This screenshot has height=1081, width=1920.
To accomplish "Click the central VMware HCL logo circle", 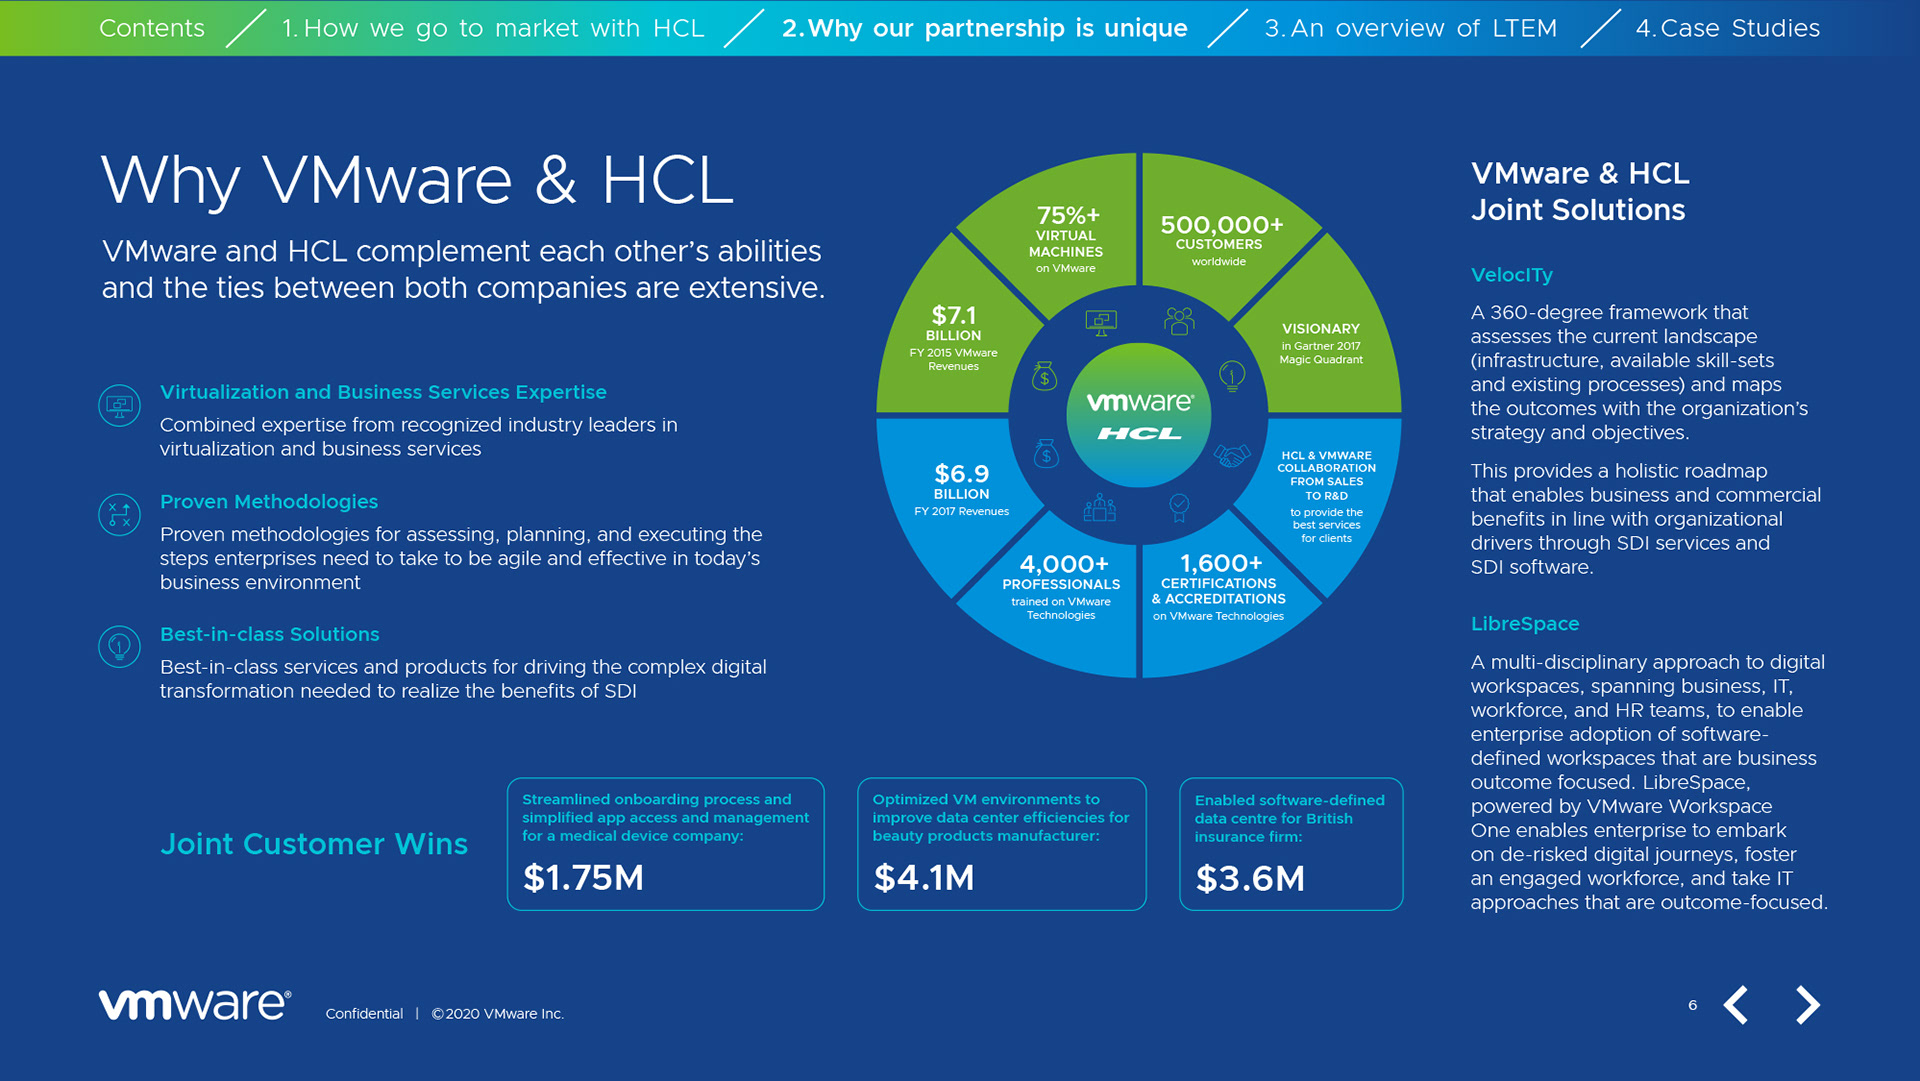I will pos(1139,415).
